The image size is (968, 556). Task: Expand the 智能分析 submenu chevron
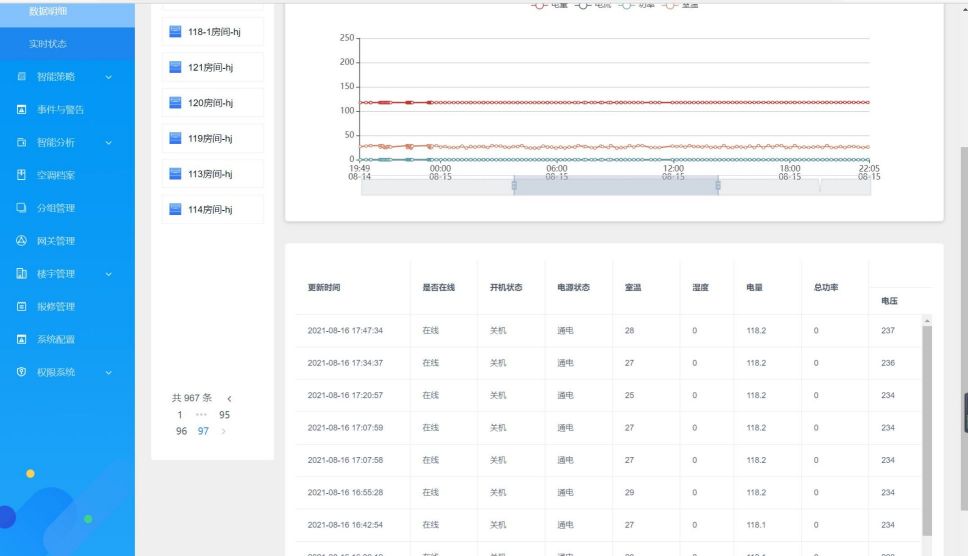109,143
